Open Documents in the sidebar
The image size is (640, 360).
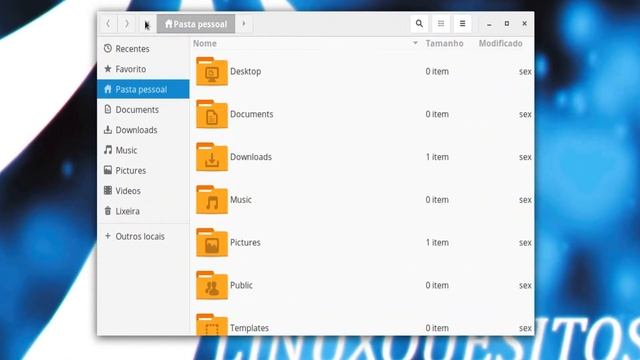[143, 109]
